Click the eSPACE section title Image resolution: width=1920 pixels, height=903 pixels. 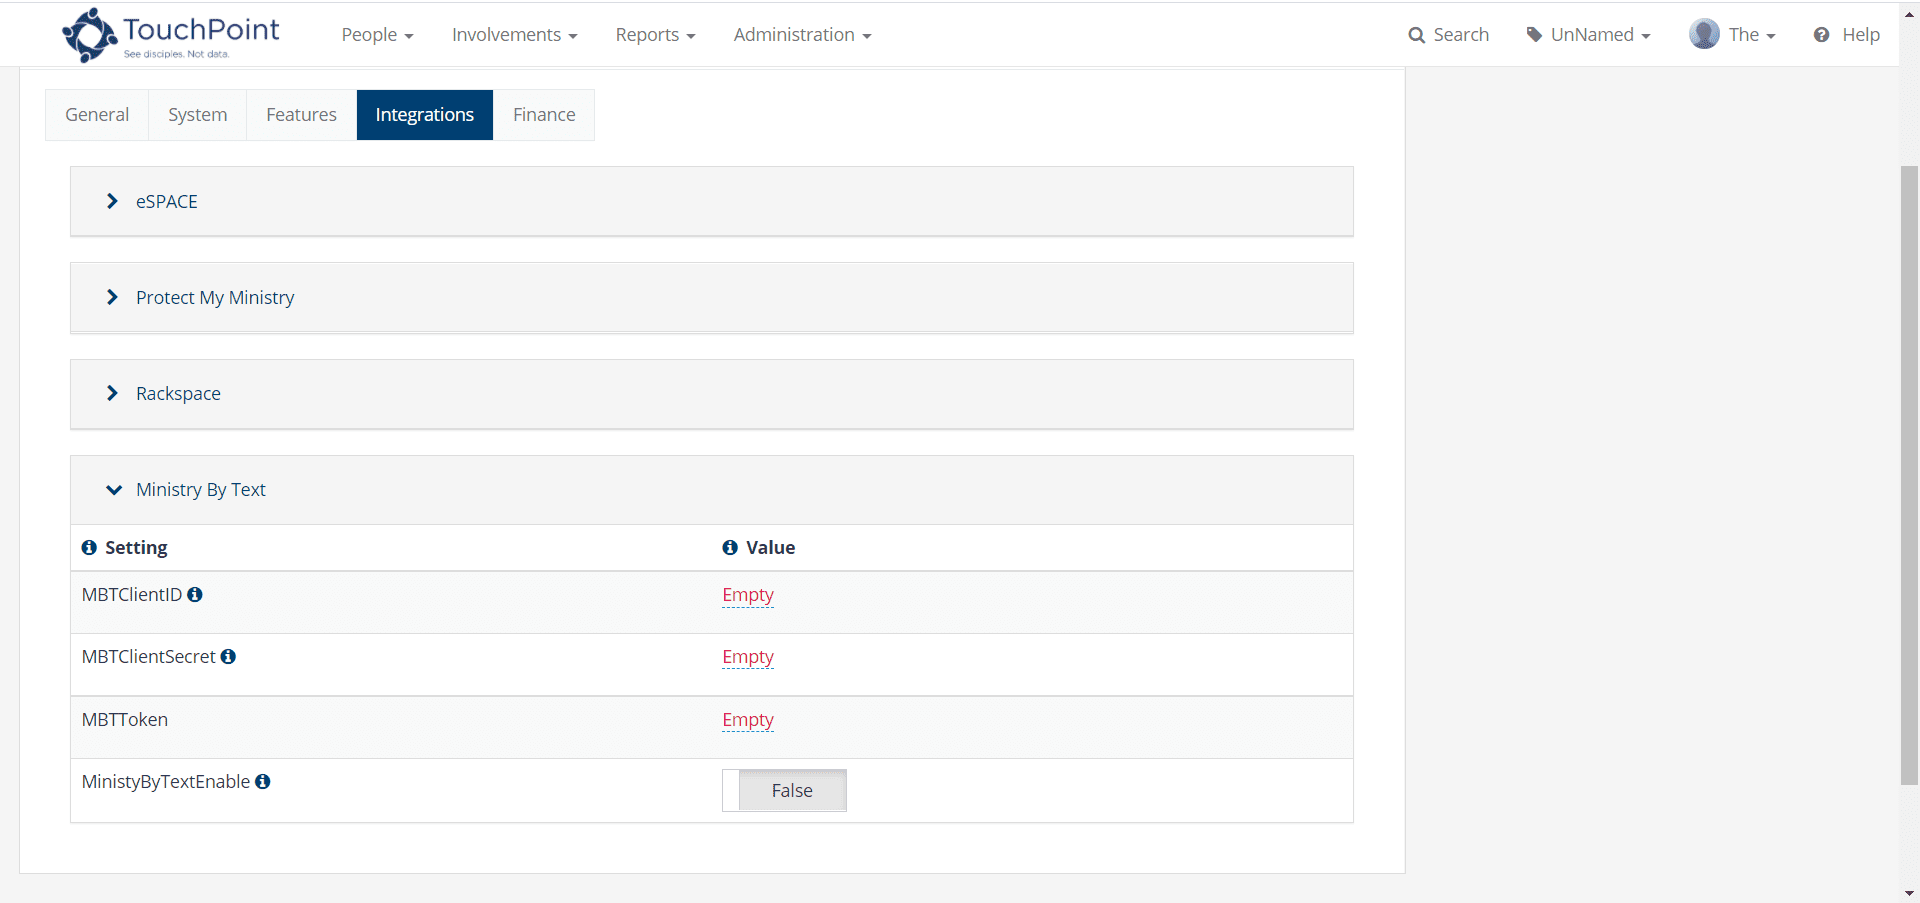coord(167,201)
